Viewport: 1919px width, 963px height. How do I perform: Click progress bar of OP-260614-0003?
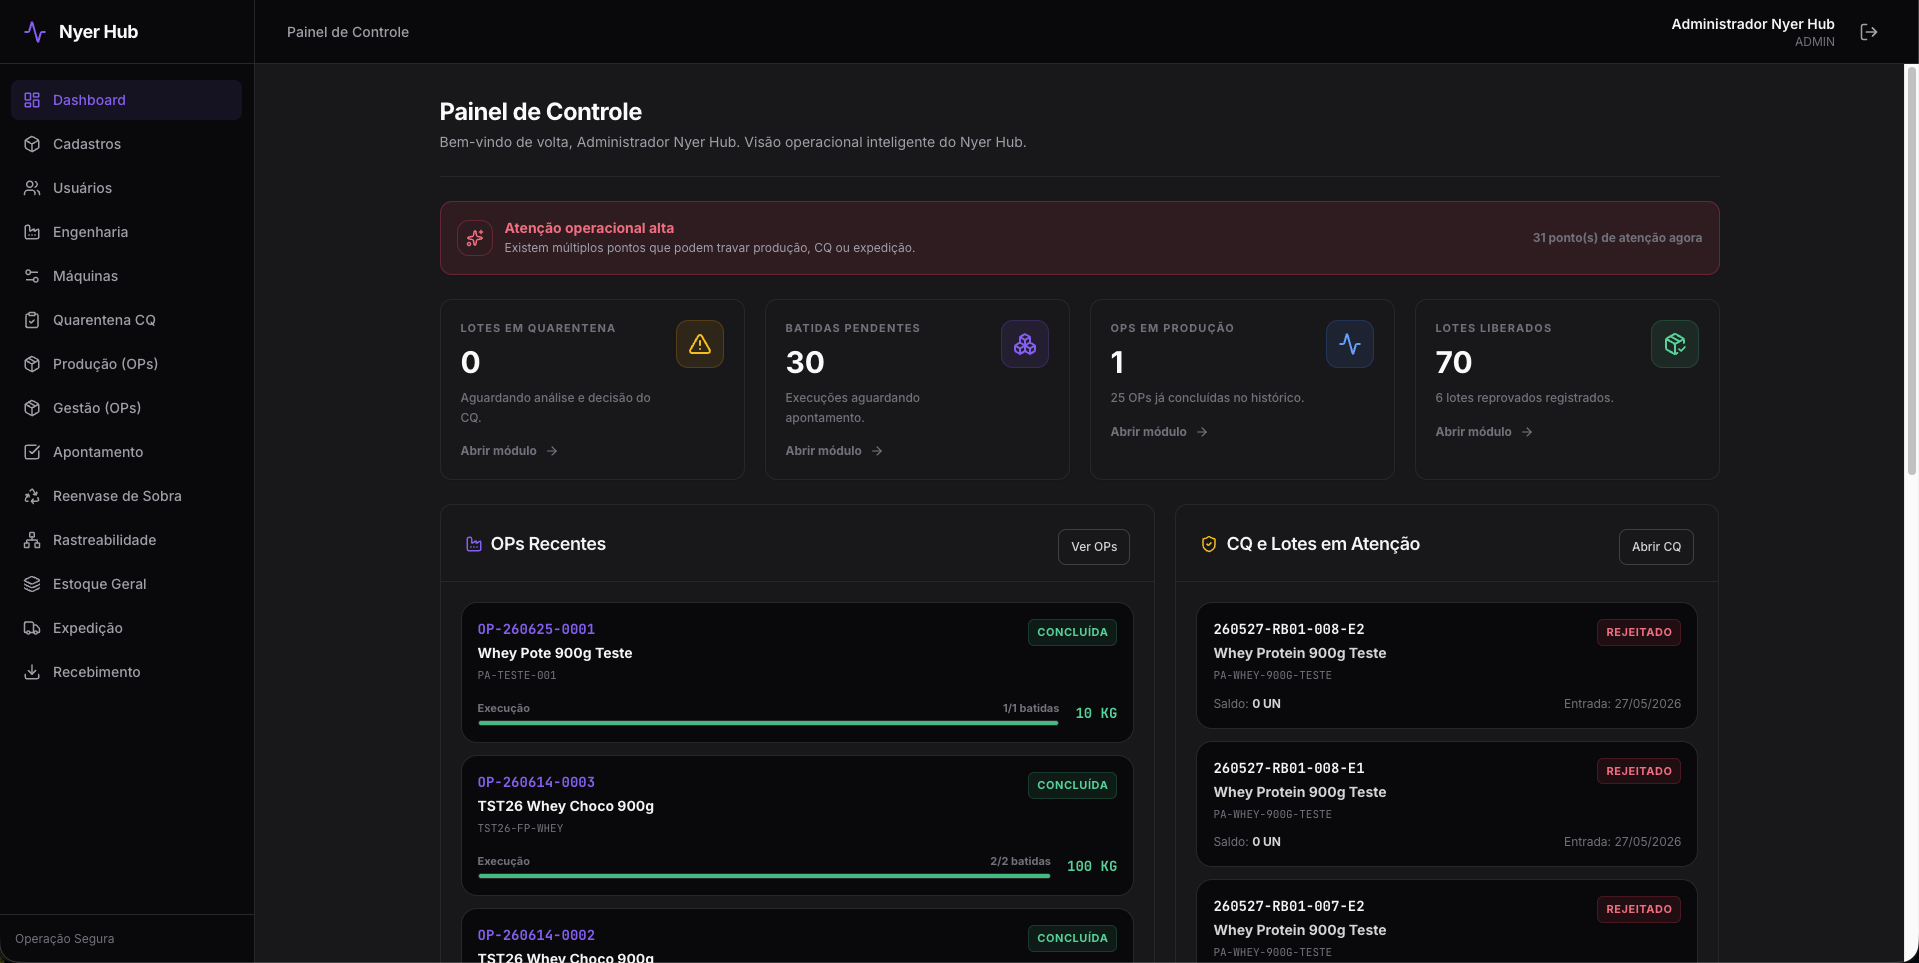pos(764,876)
